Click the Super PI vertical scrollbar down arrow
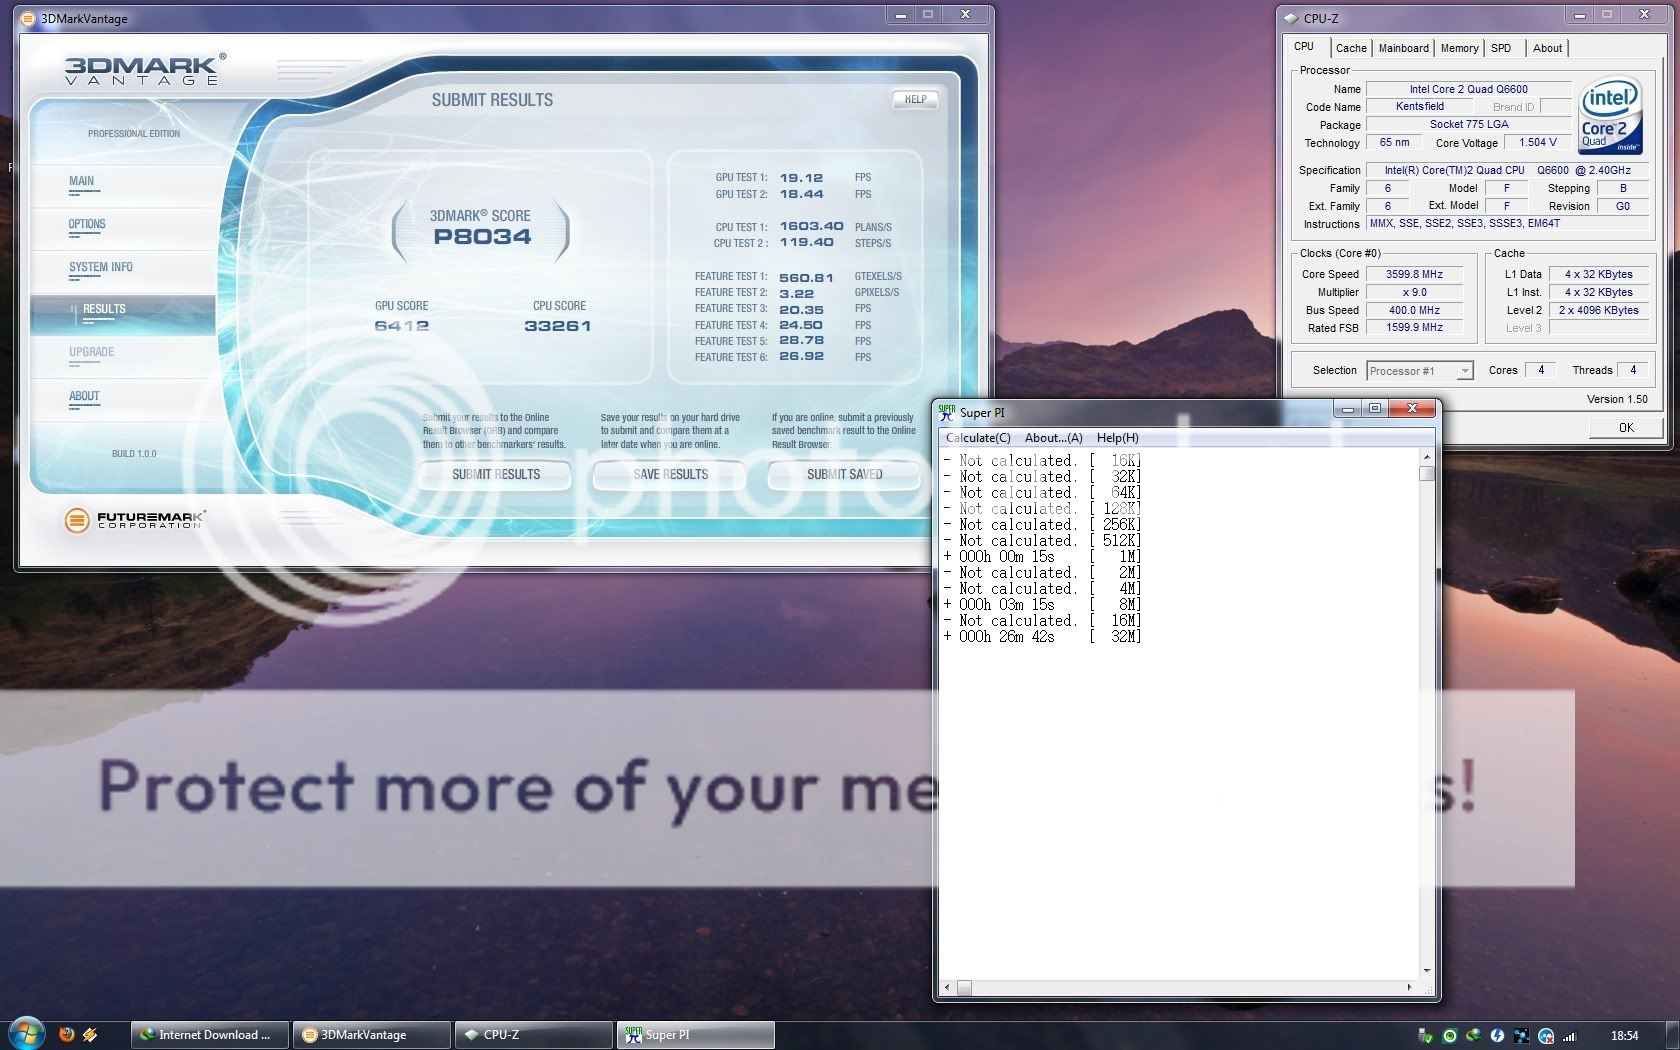Image resolution: width=1680 pixels, height=1050 pixels. point(1427,970)
